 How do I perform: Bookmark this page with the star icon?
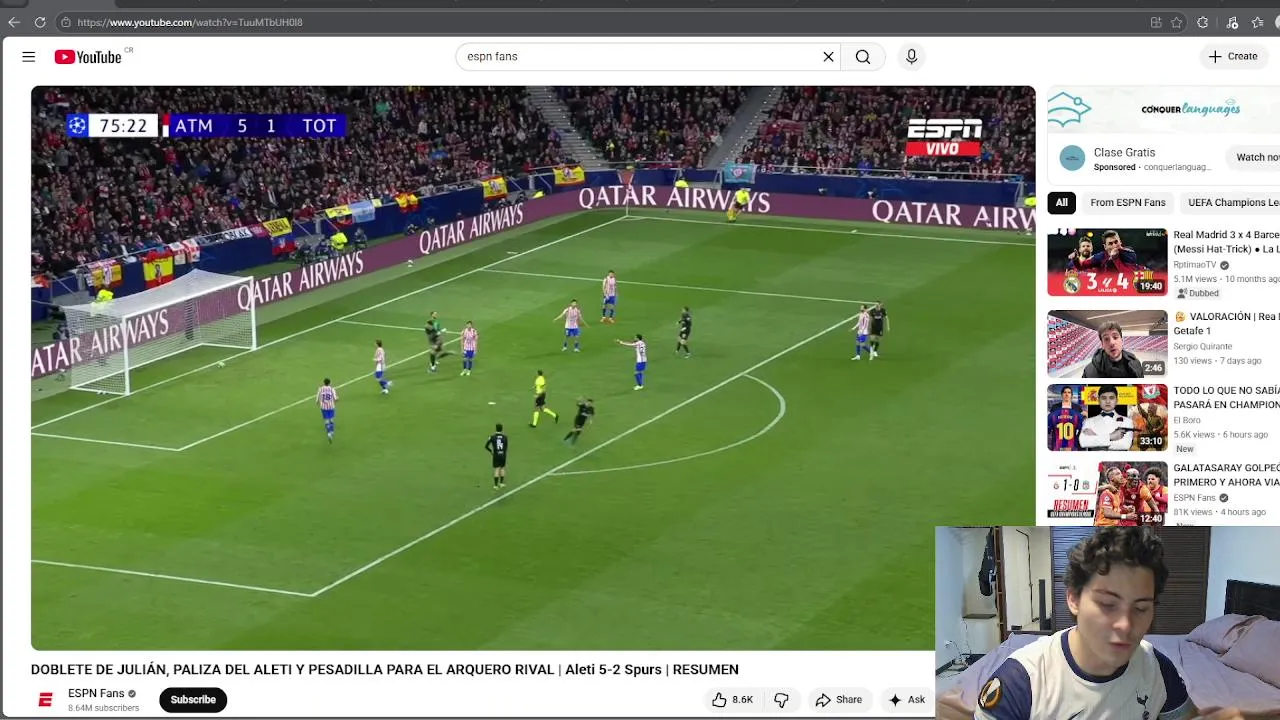pyautogui.click(x=1177, y=22)
